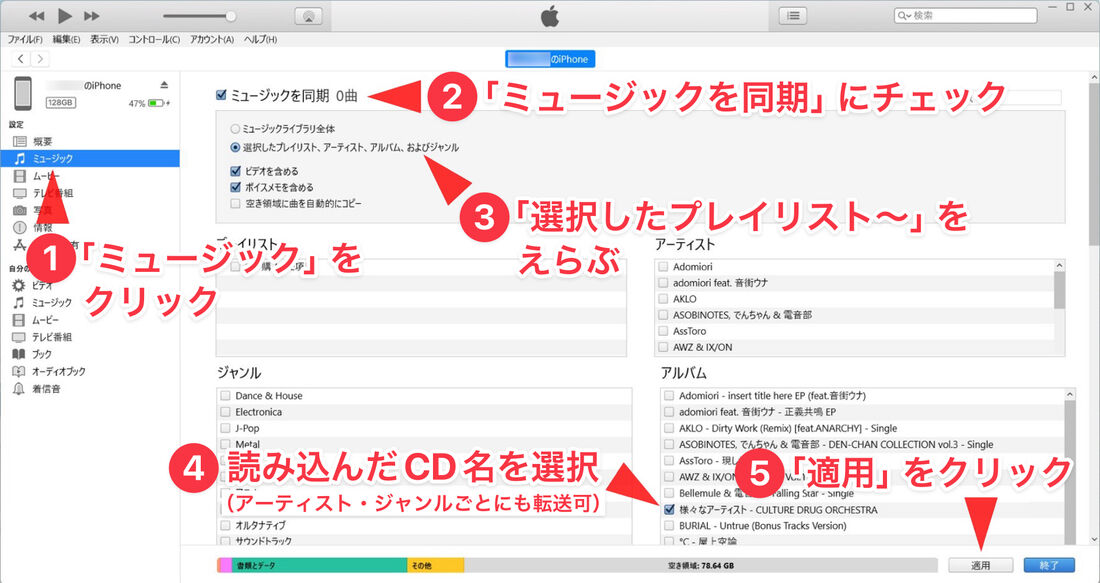Check オルタナティブ genre checkbox
The image size is (1100, 583).
tap(225, 525)
